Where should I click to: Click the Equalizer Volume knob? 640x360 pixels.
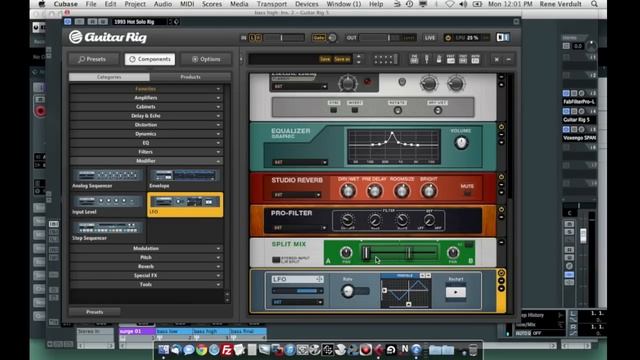tap(461, 143)
